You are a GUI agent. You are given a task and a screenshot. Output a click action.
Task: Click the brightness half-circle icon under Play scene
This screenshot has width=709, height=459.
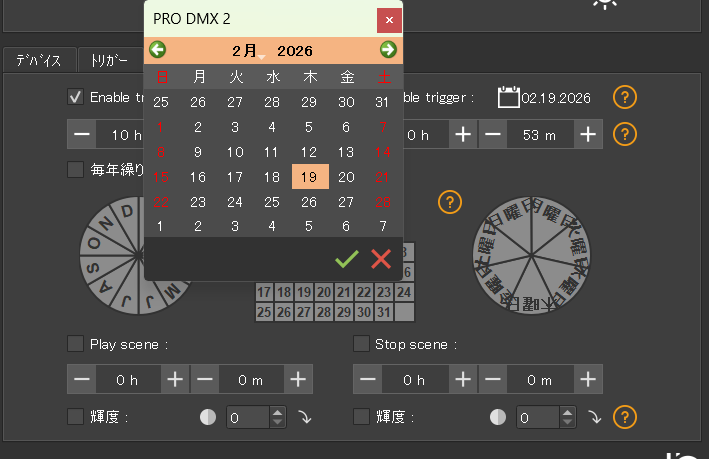coord(208,417)
